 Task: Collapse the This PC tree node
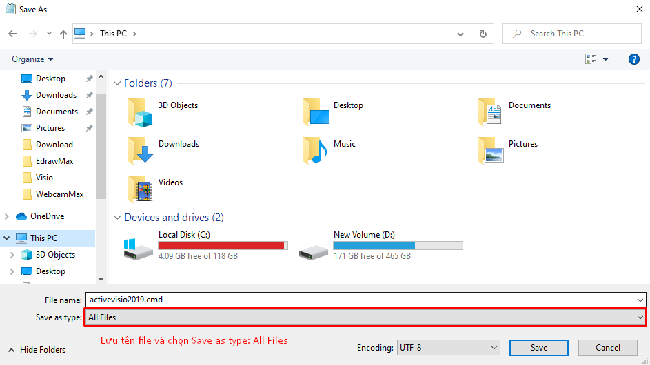7,238
